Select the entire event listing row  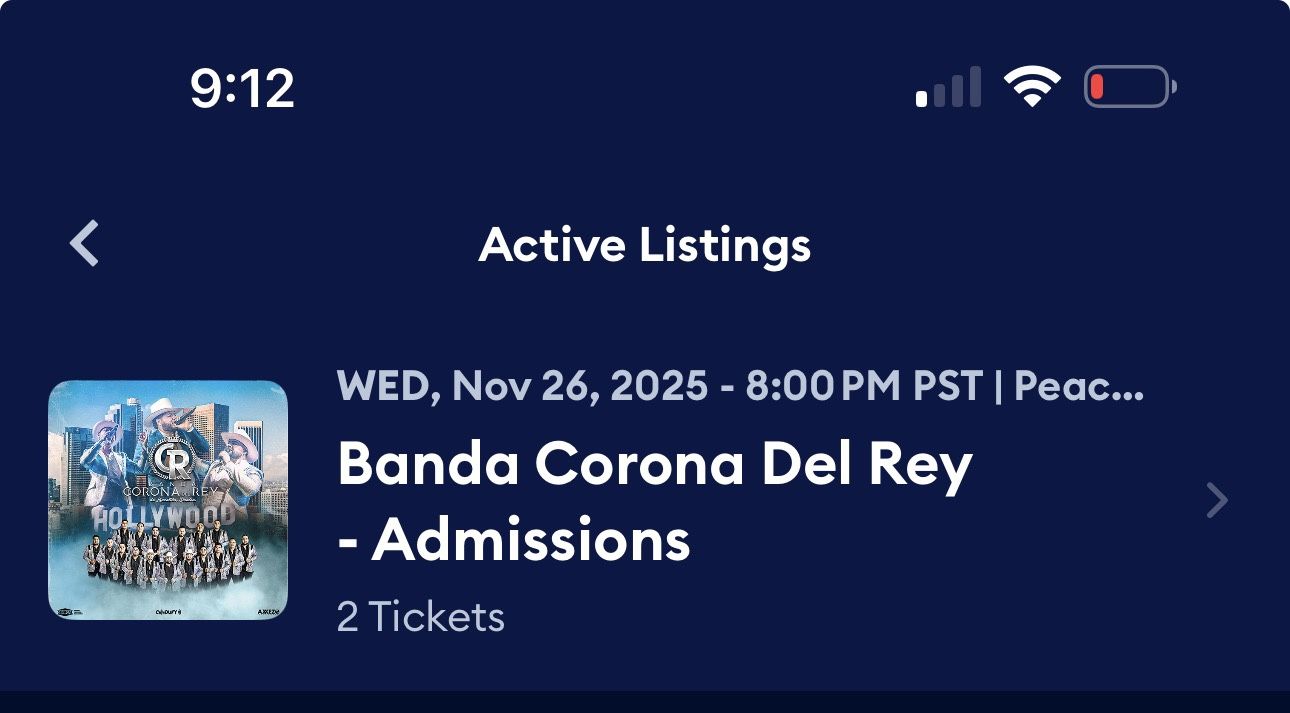(x=645, y=498)
